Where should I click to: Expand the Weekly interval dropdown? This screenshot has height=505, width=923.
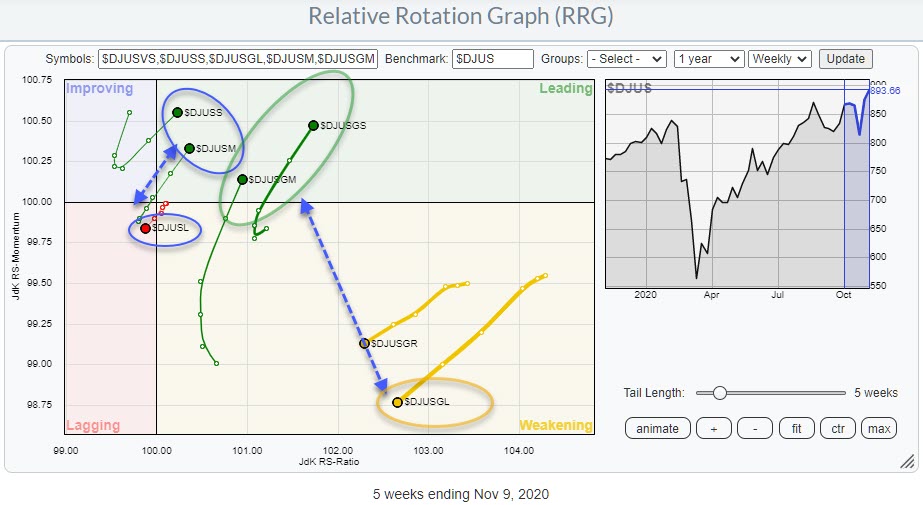click(x=781, y=59)
